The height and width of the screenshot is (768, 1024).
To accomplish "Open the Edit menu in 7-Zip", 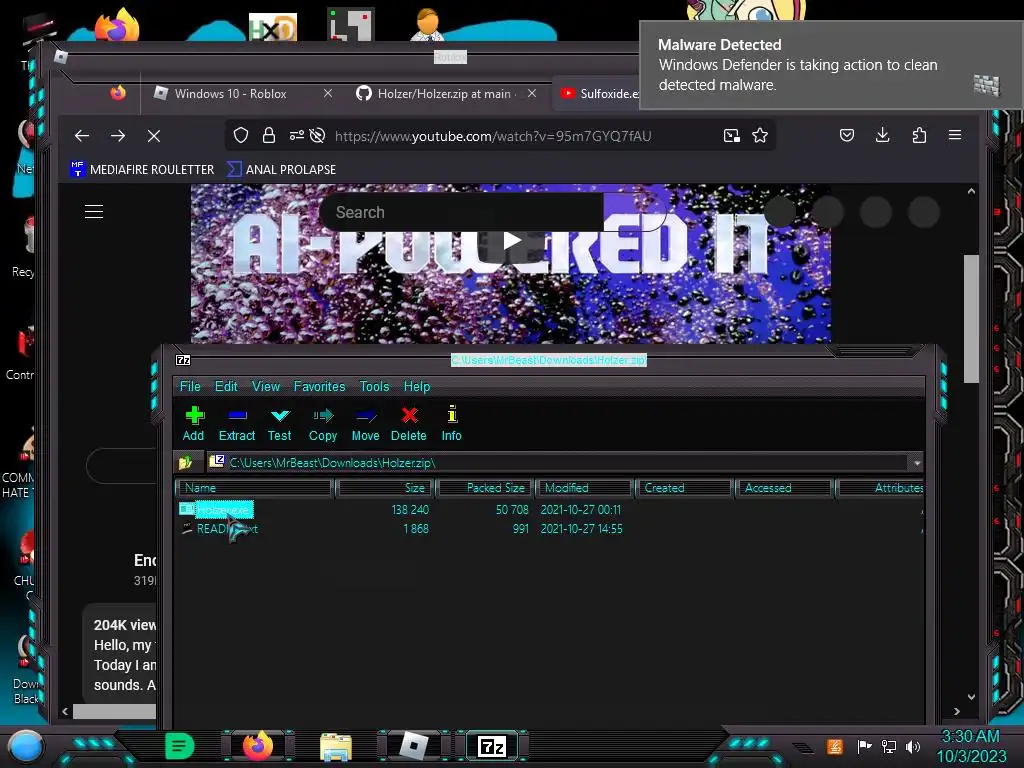I will 226,387.
